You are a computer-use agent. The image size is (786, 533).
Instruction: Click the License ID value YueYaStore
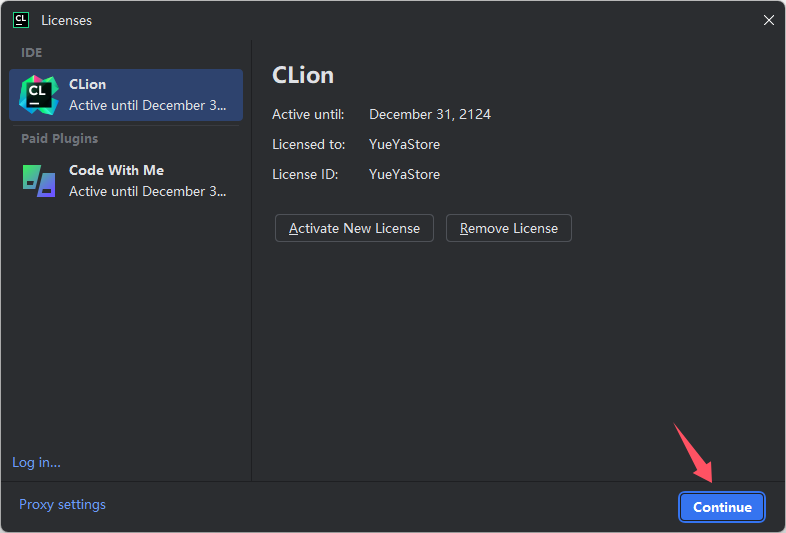coord(404,174)
